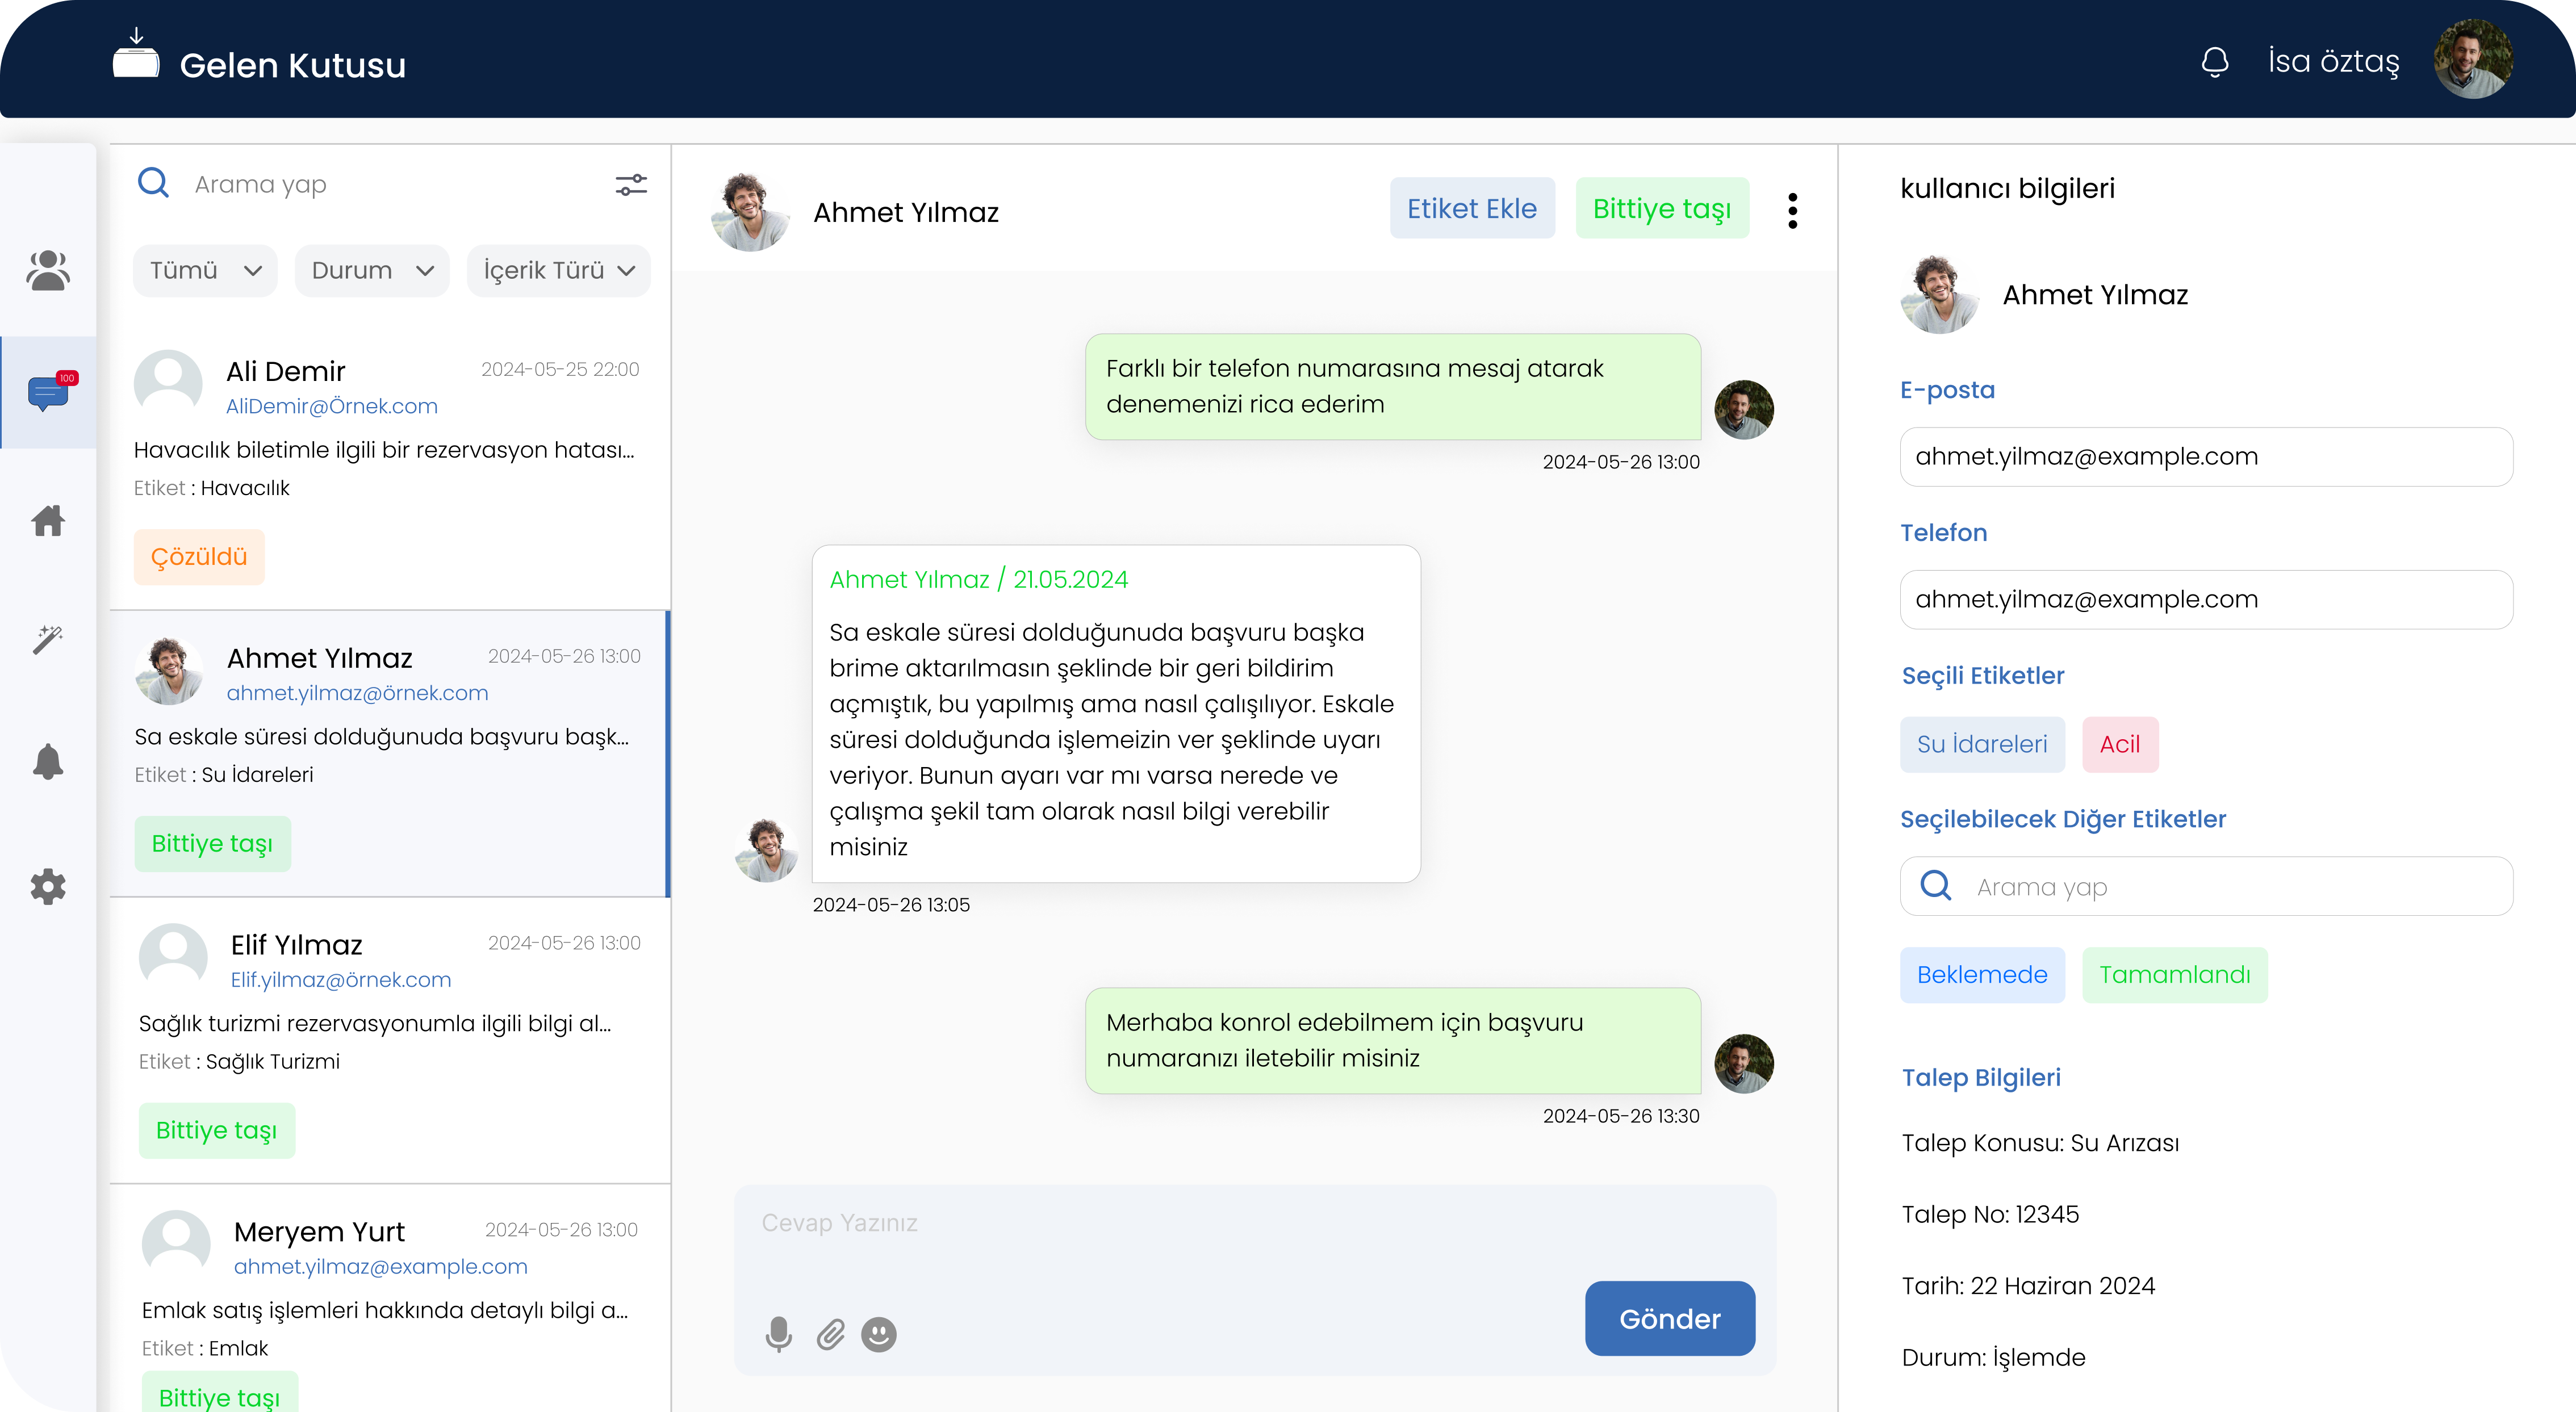2576x1412 pixels.
Task: Open İsa öztaş profile avatar
Action: click(2473, 60)
